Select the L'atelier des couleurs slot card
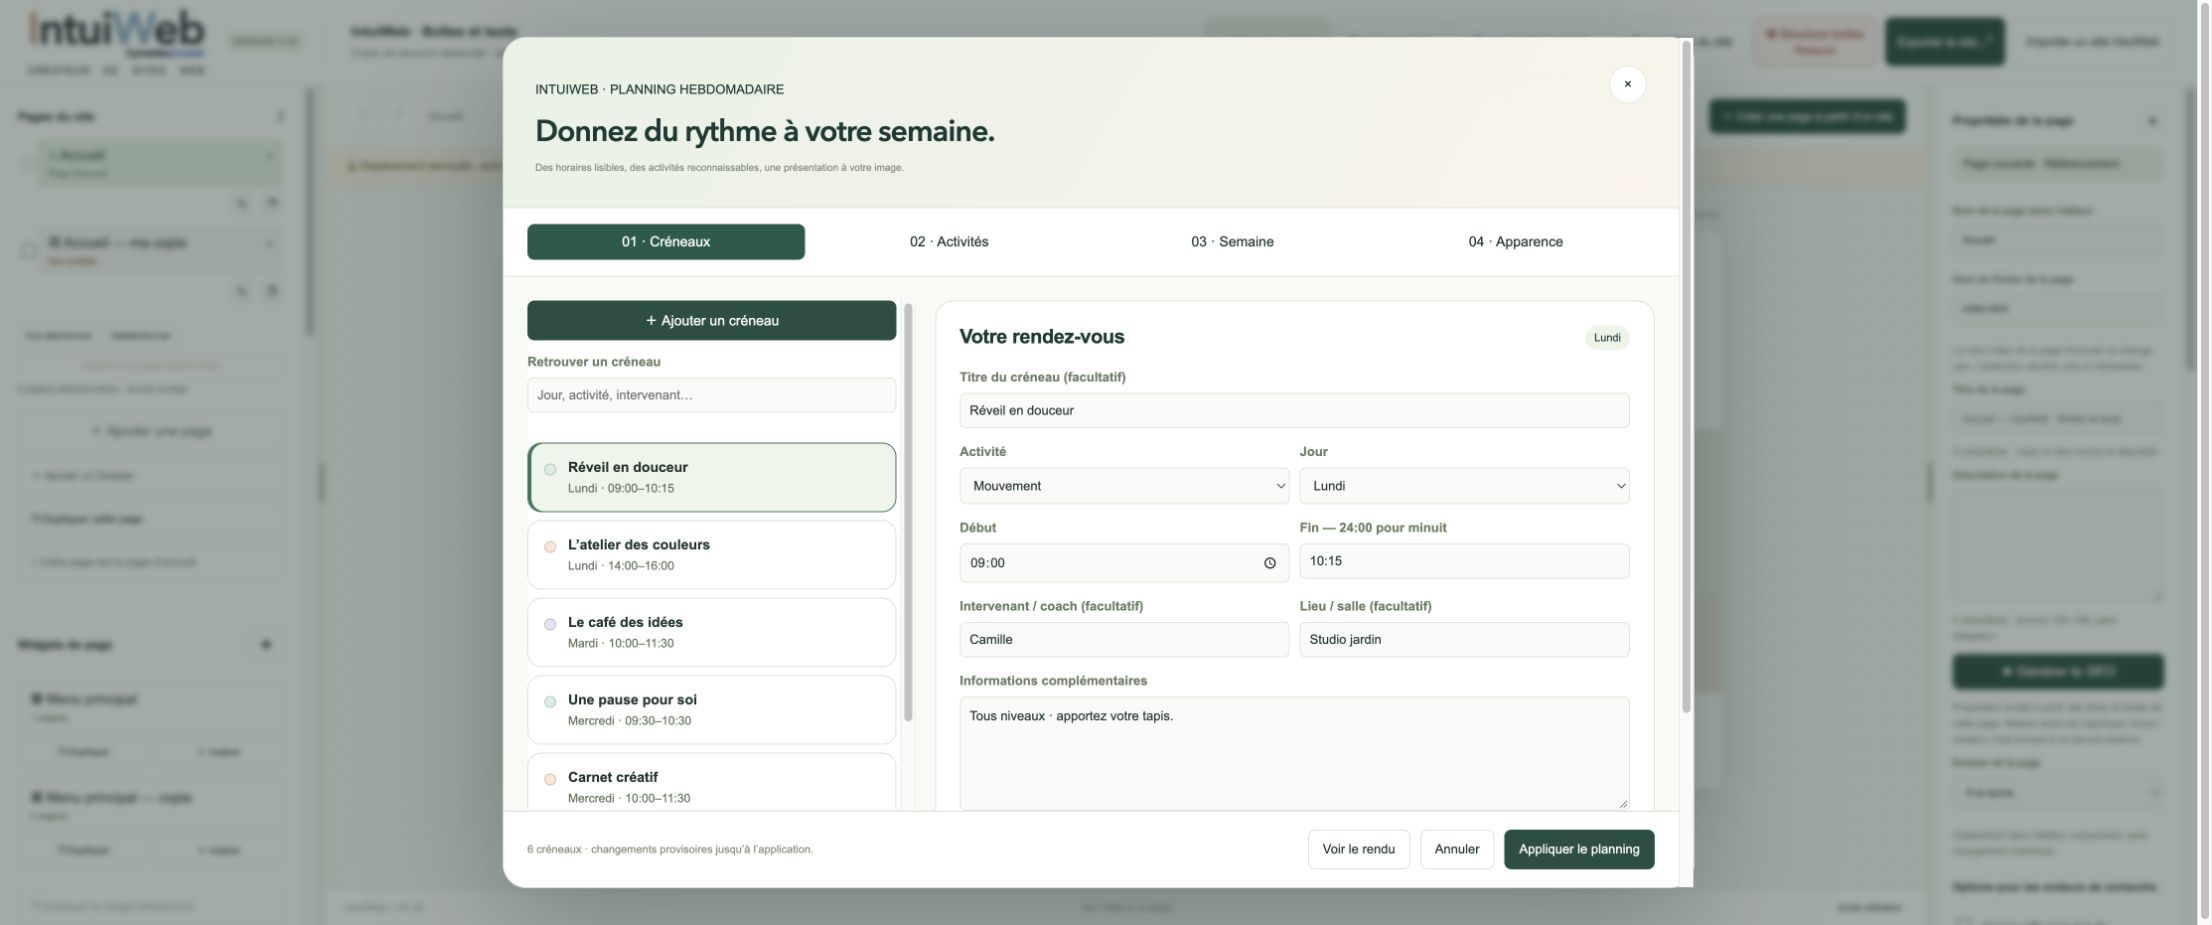2212x925 pixels. click(712, 555)
